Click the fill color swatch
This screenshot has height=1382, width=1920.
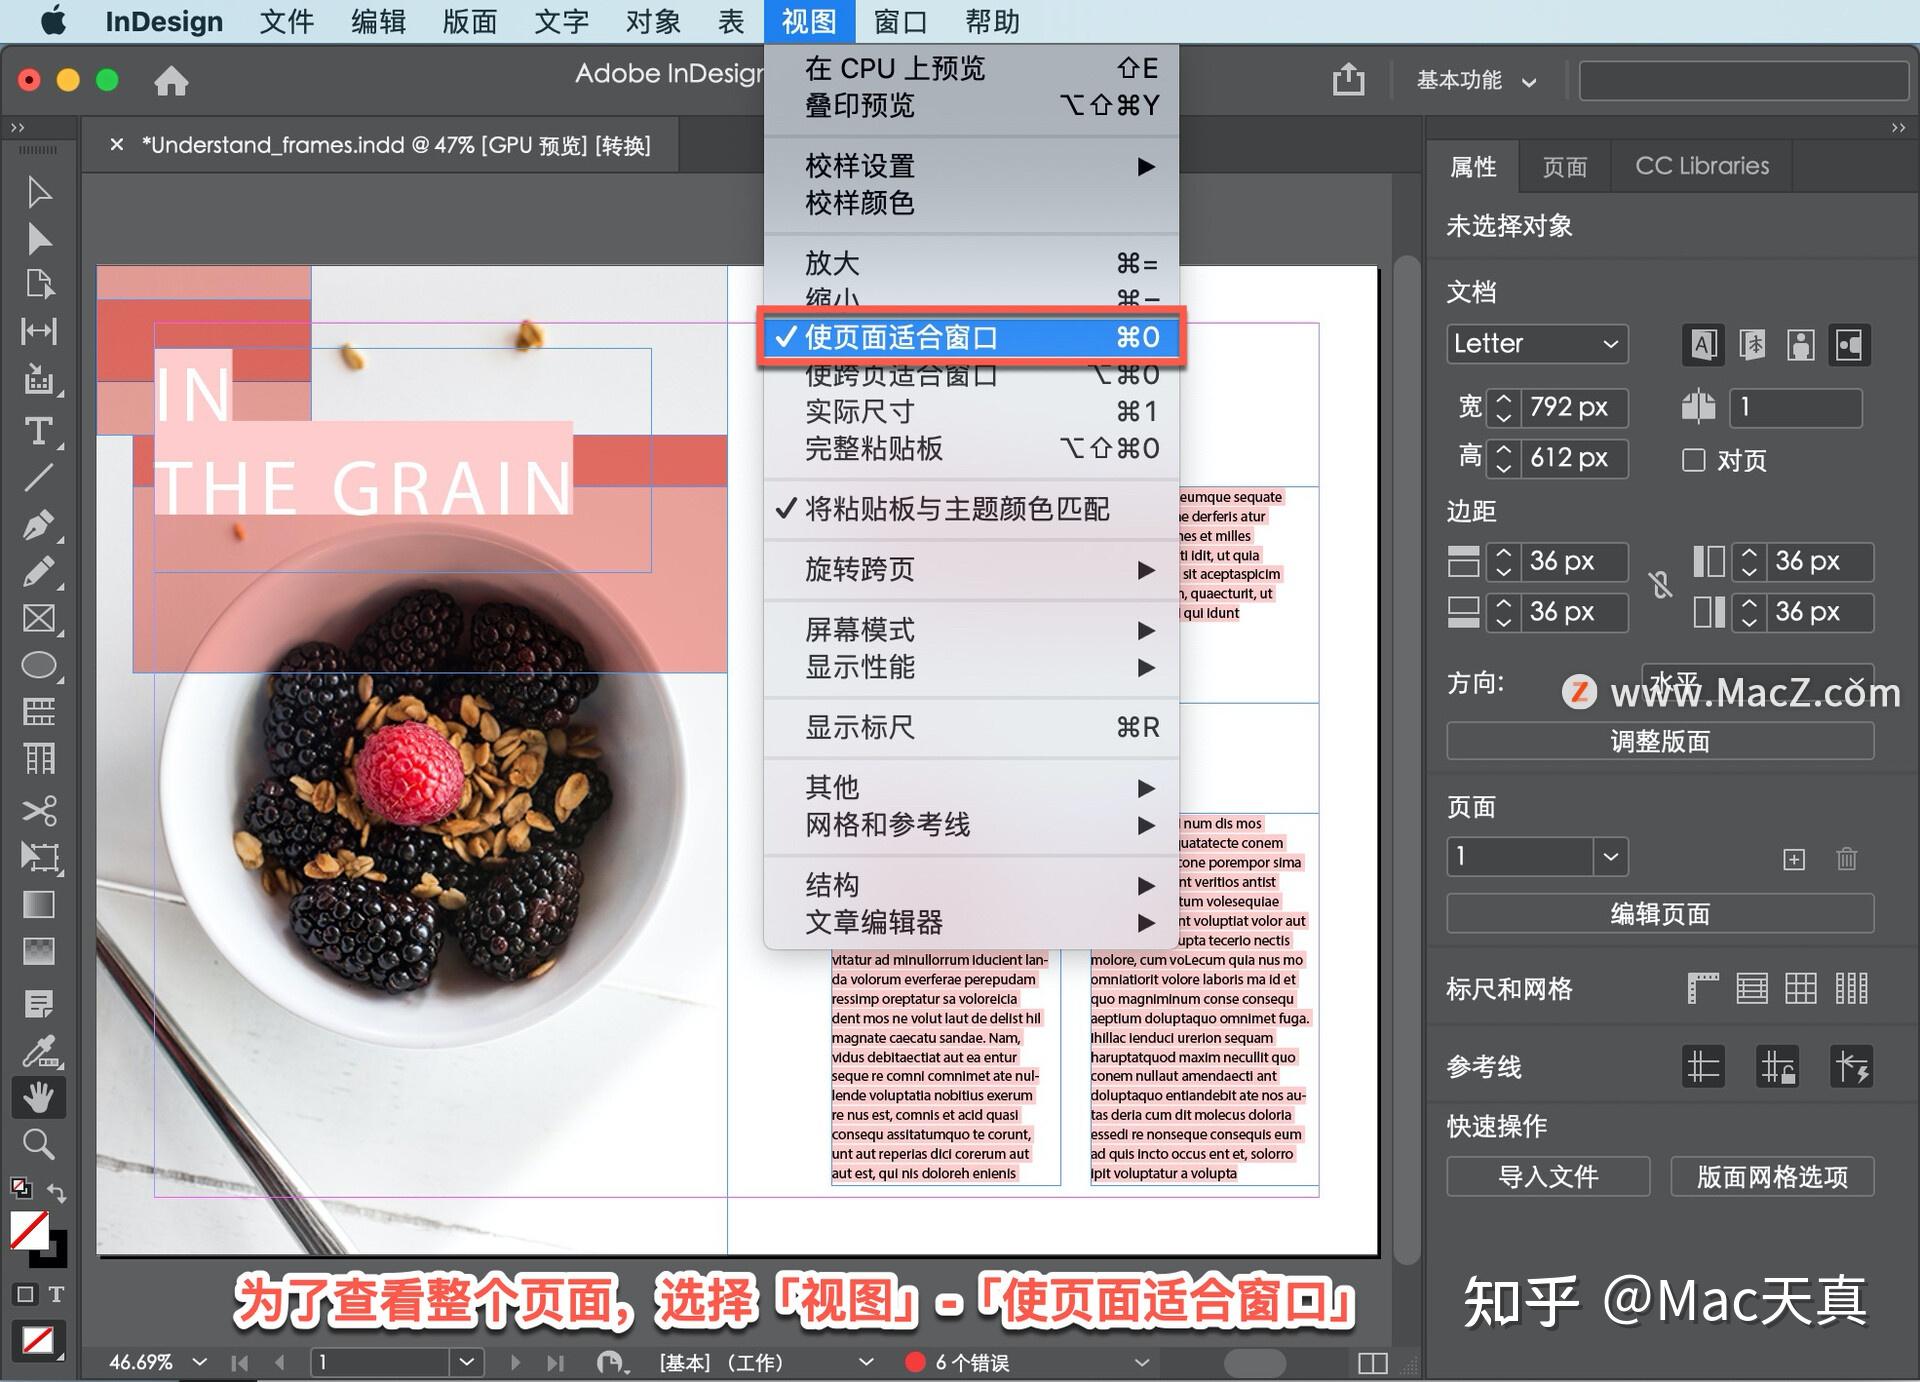click(x=32, y=1228)
